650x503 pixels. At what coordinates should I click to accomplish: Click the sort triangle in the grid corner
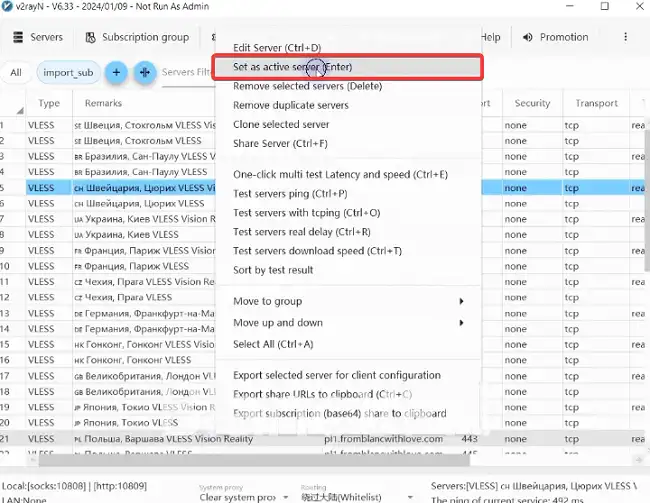[x=19, y=110]
